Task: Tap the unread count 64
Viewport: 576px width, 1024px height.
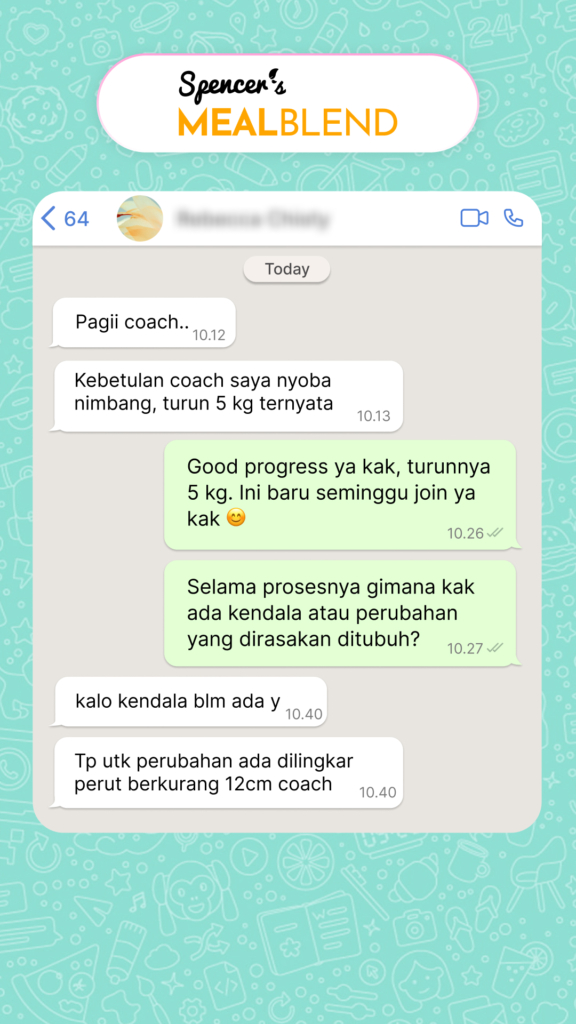Action: tap(76, 219)
